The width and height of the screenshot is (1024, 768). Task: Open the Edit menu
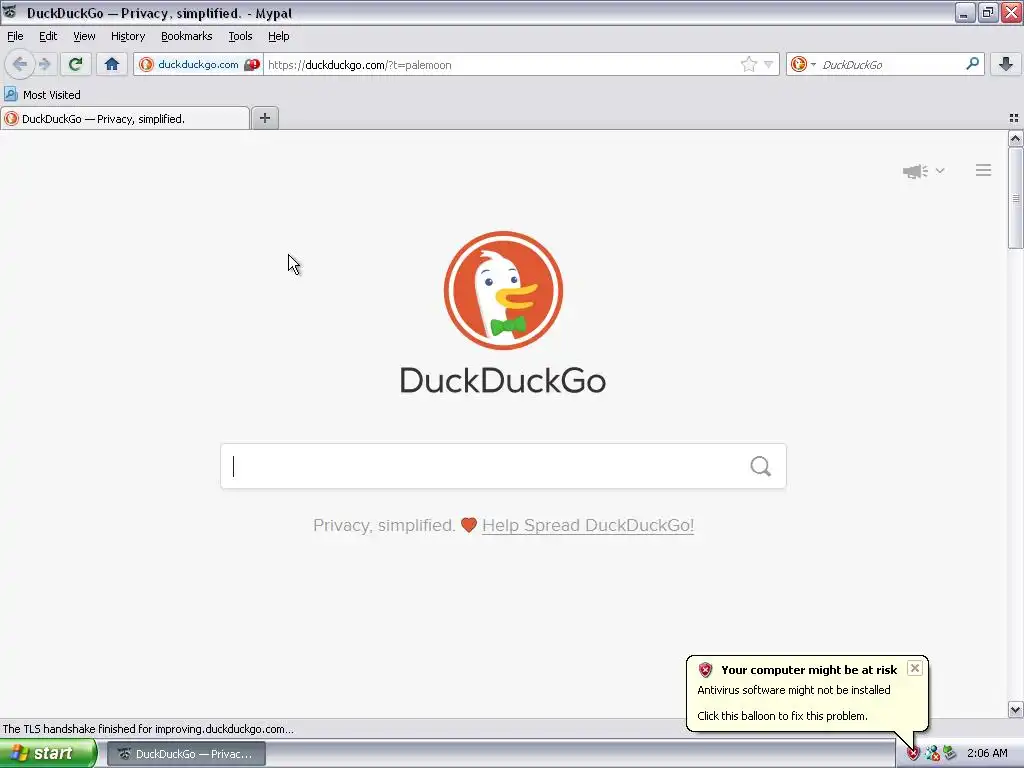tap(48, 36)
